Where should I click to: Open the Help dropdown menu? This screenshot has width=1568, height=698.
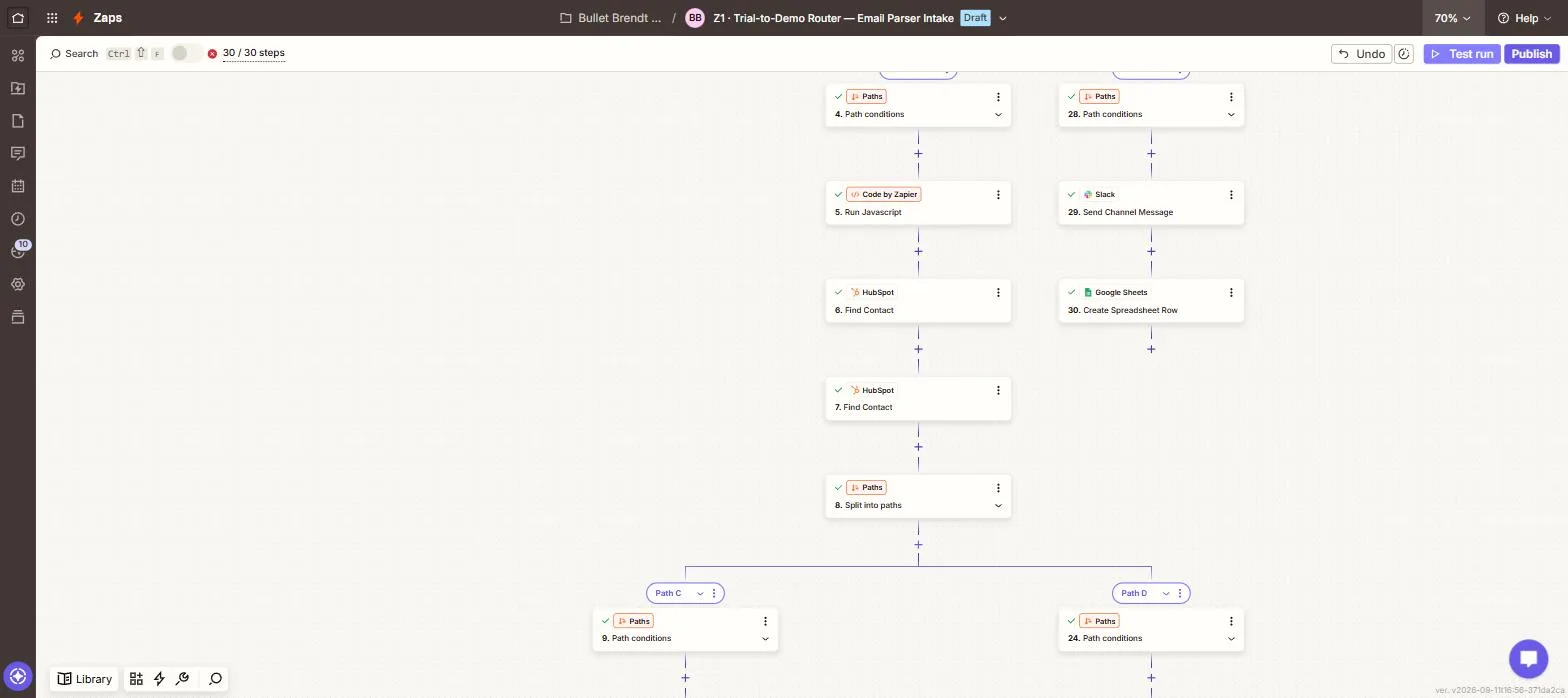pyautogui.click(x=1524, y=18)
